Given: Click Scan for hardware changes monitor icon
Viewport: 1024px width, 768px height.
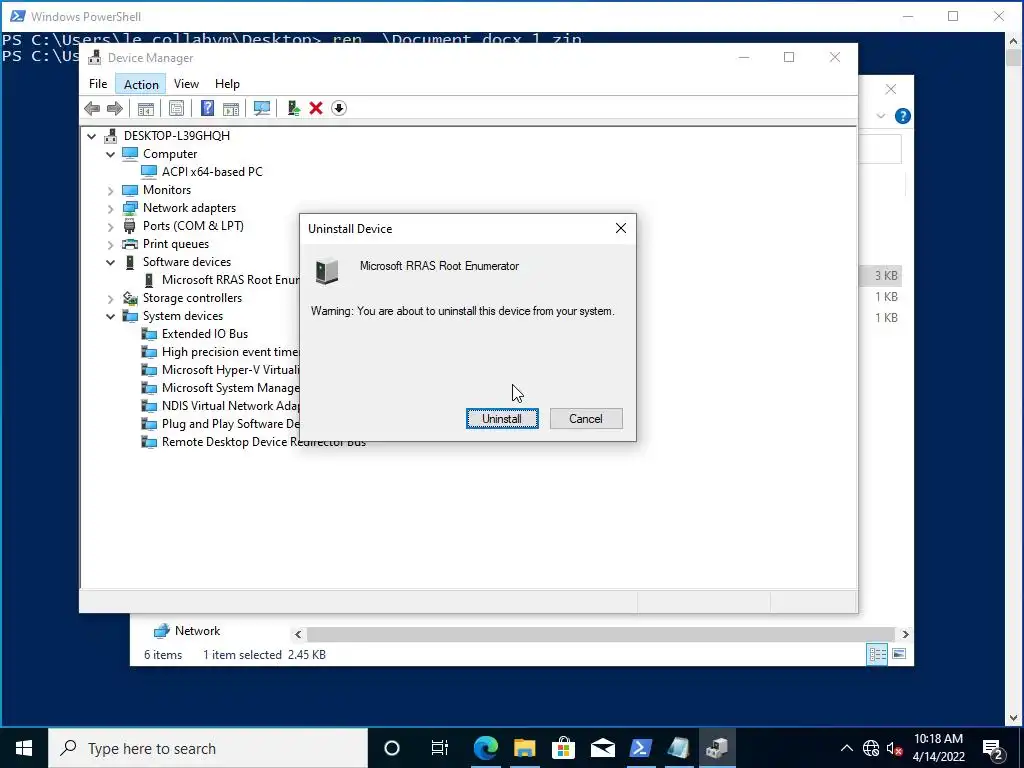Looking at the screenshot, I should [x=262, y=108].
